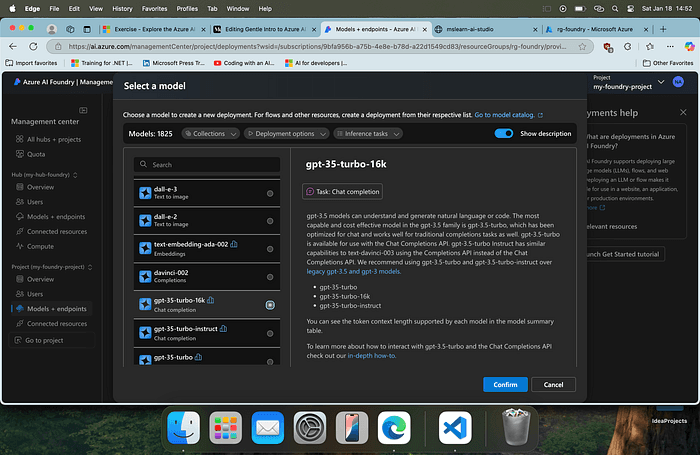Open browser Settings and more menu
The image size is (700, 455).
pos(670,46)
